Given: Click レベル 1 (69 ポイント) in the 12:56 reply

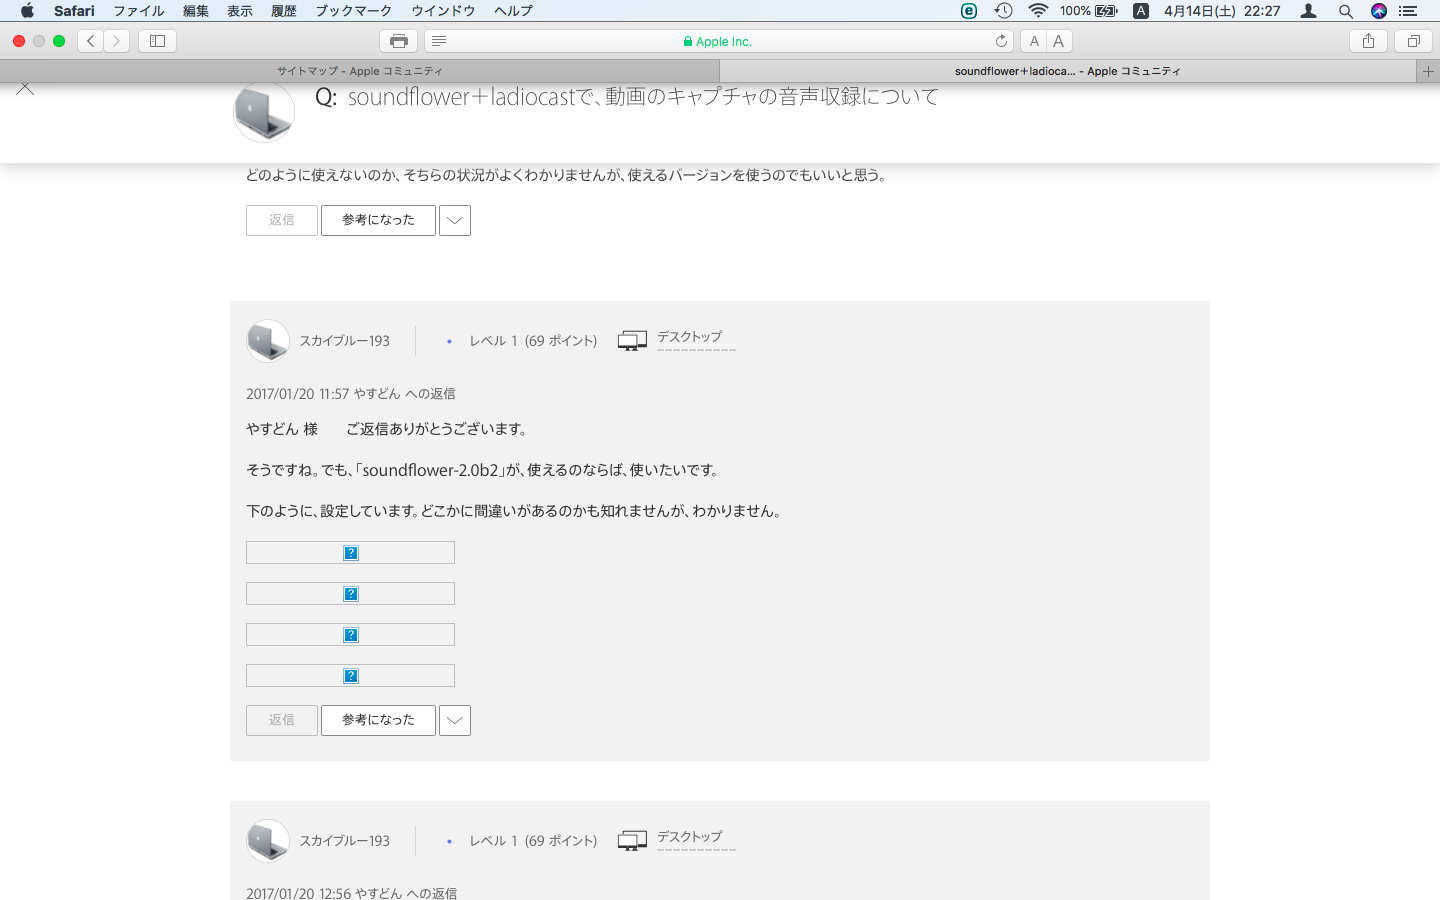Looking at the screenshot, I should (x=533, y=841).
